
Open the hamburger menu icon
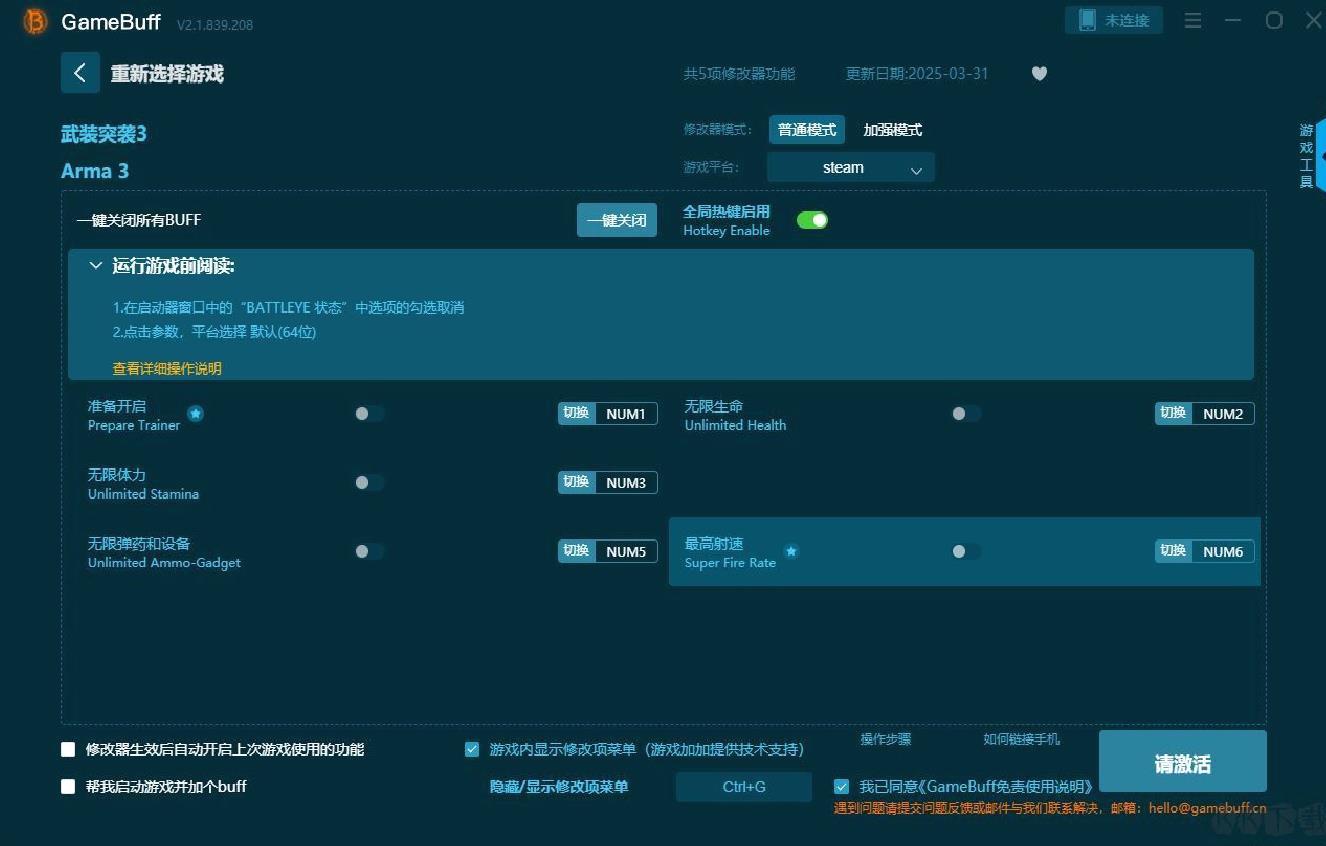[1193, 20]
